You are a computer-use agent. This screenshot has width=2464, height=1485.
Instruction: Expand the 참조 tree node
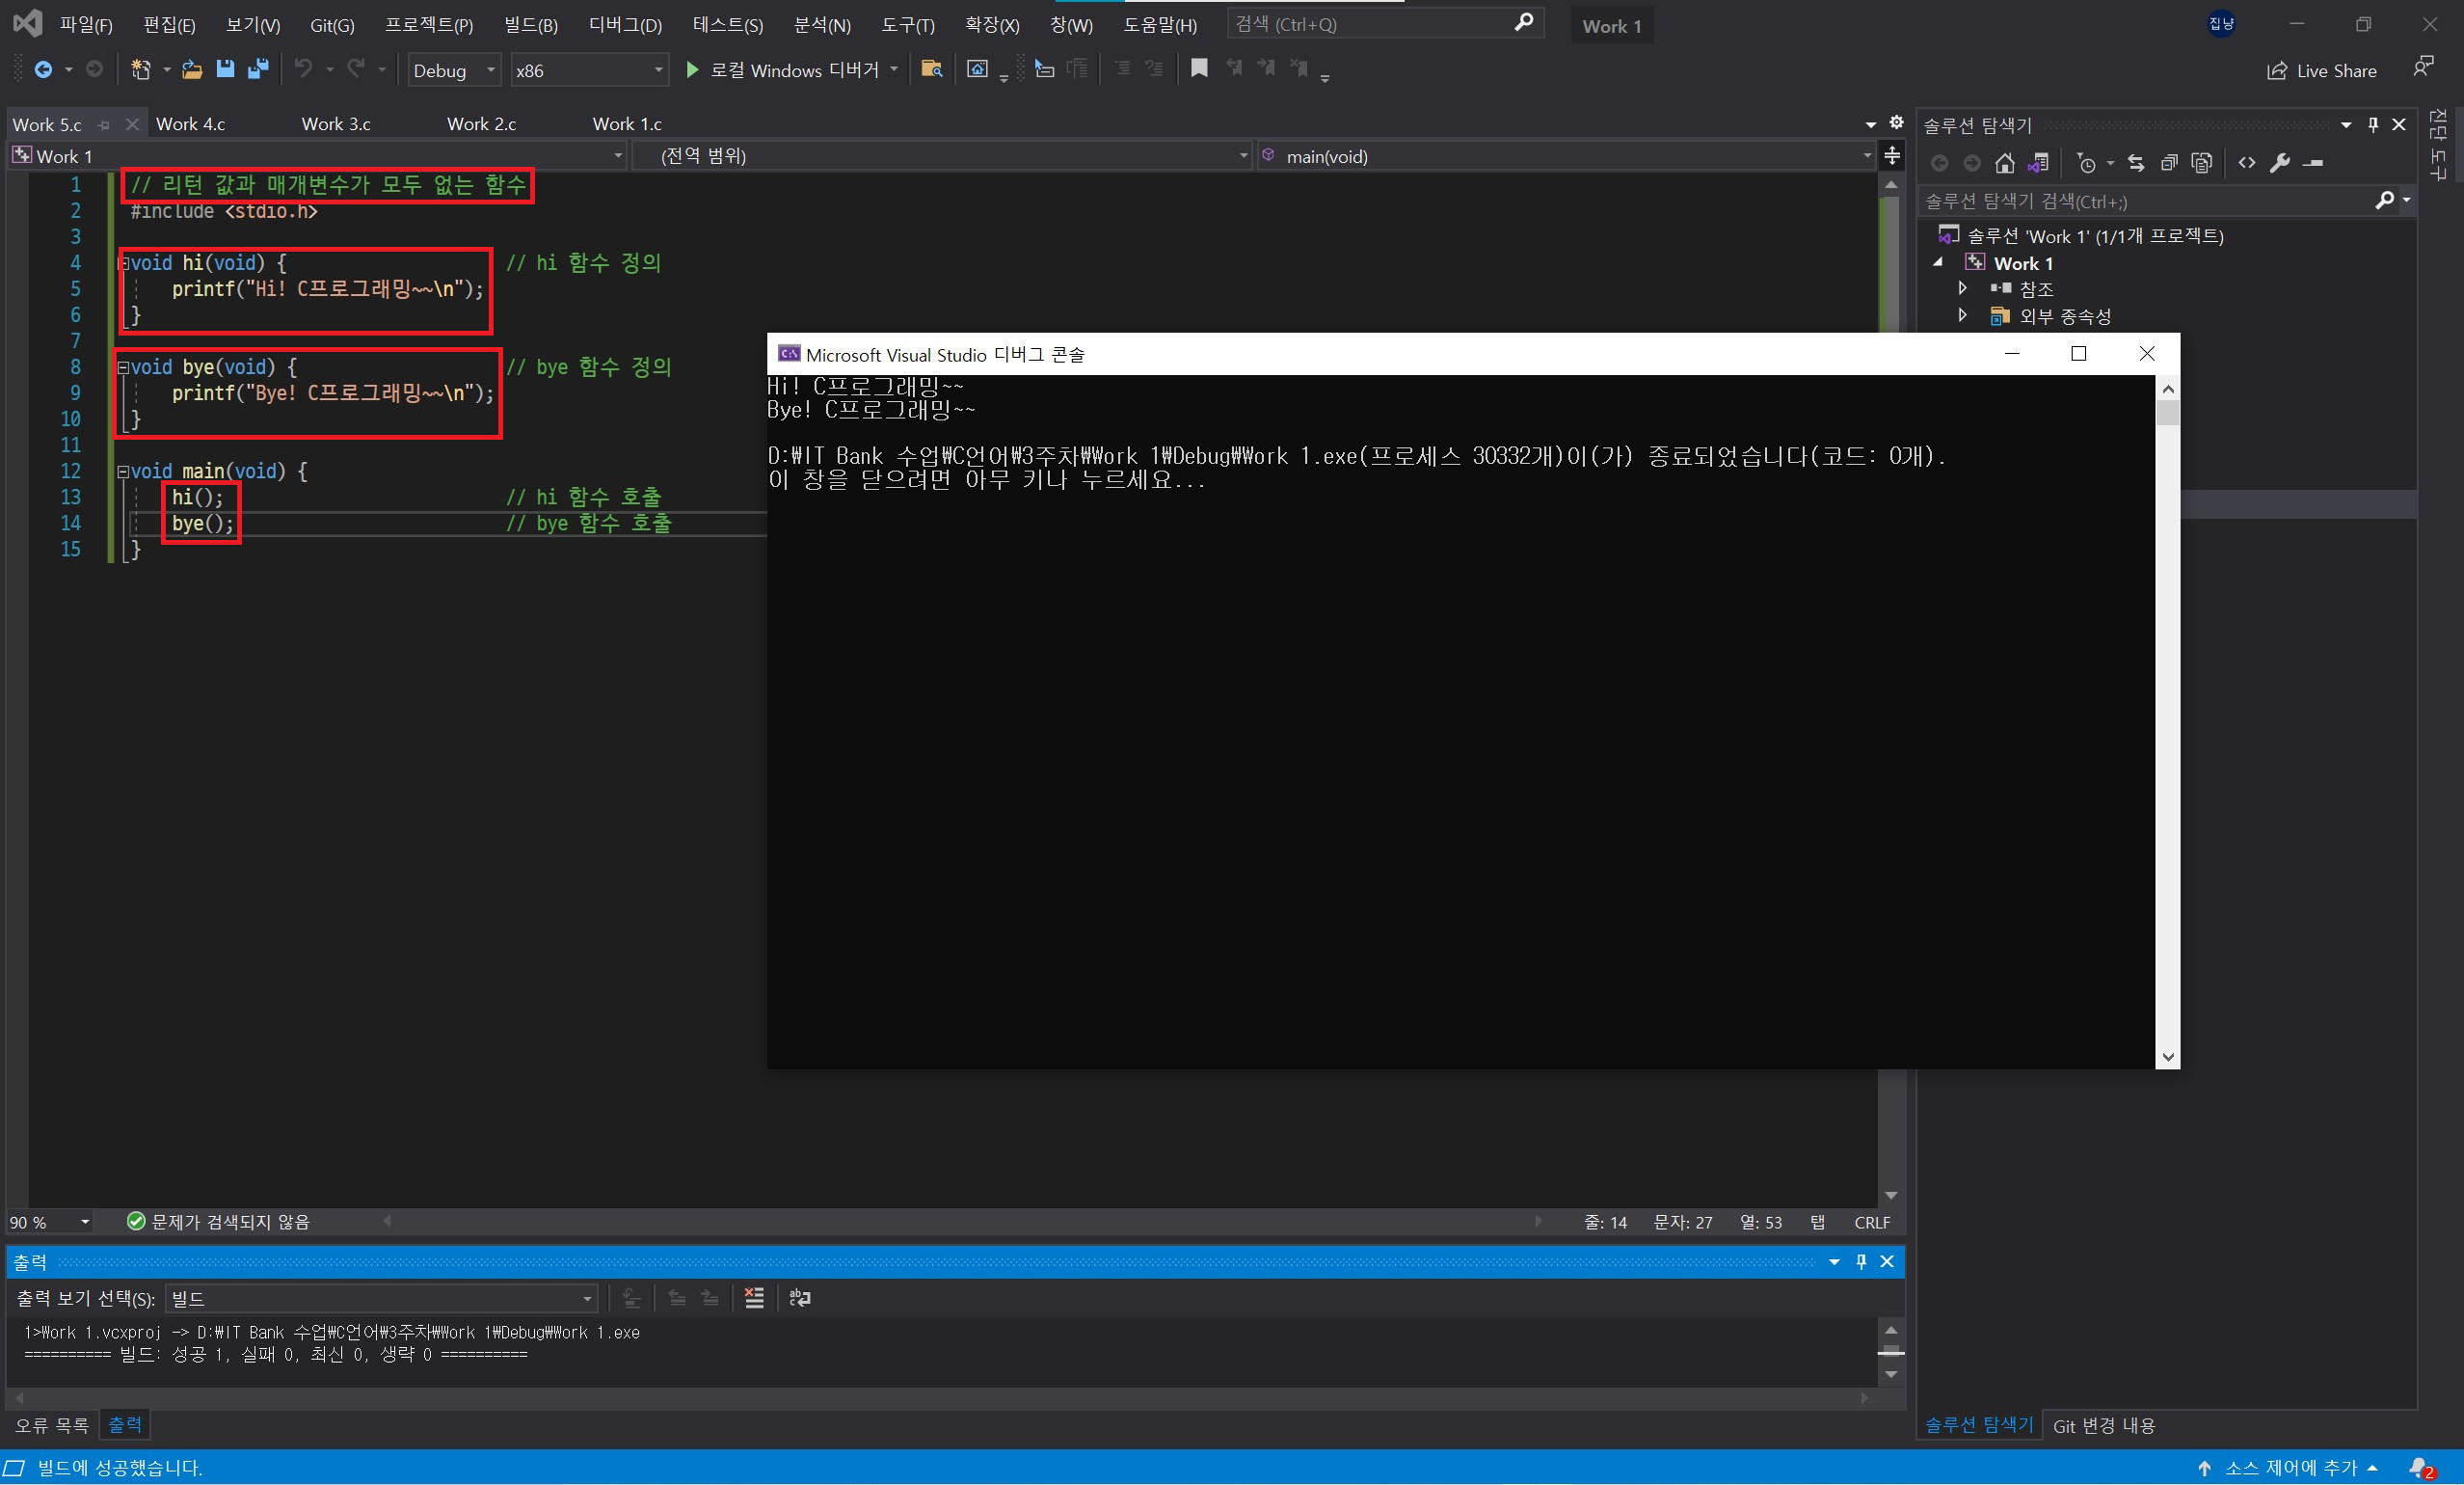pos(1962,289)
